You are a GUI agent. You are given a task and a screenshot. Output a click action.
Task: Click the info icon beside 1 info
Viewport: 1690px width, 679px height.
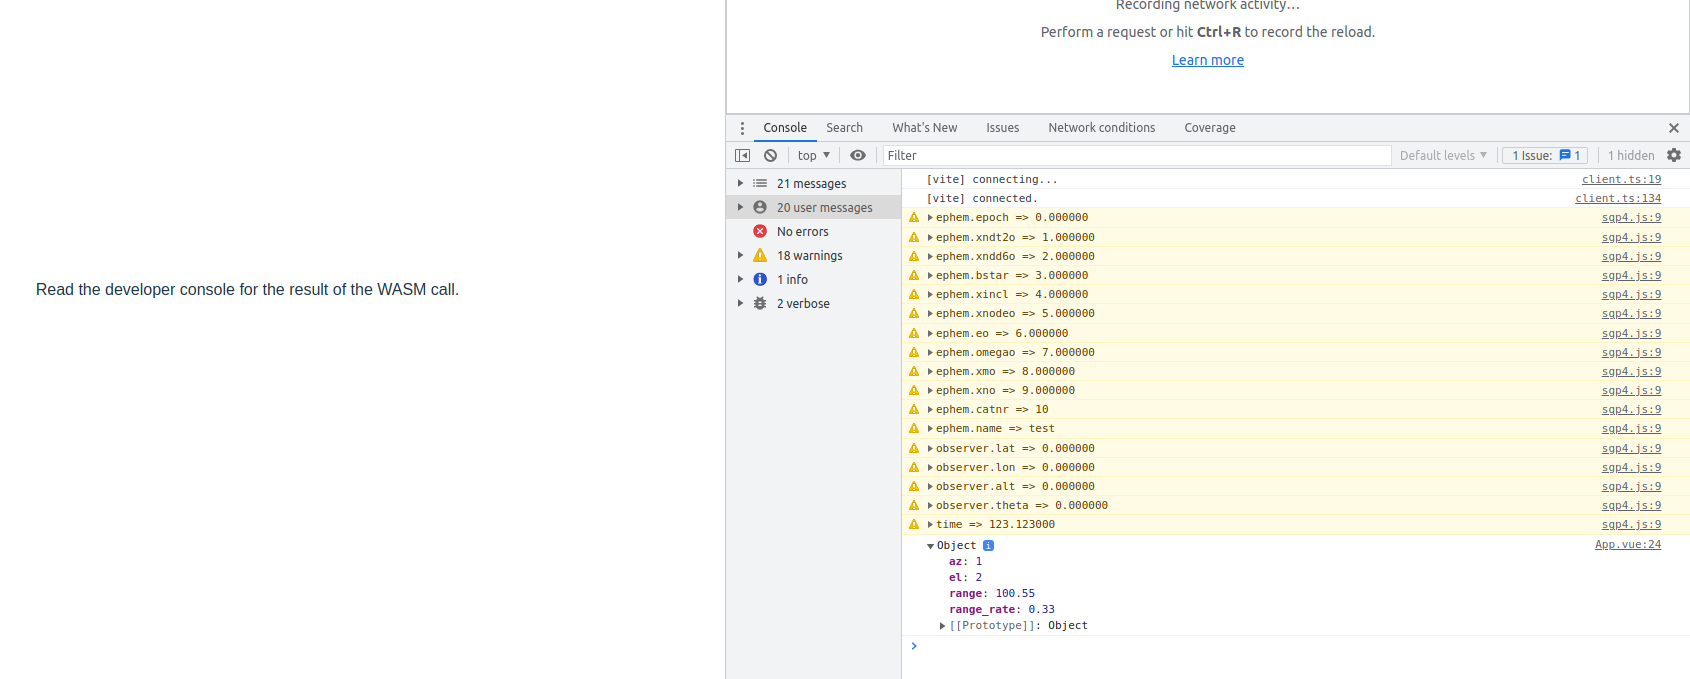pyautogui.click(x=760, y=279)
